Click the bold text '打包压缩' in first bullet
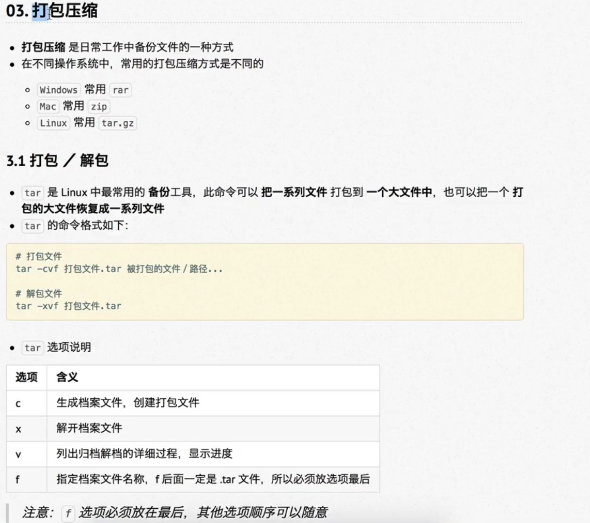The width and height of the screenshot is (590, 523). coord(43,47)
